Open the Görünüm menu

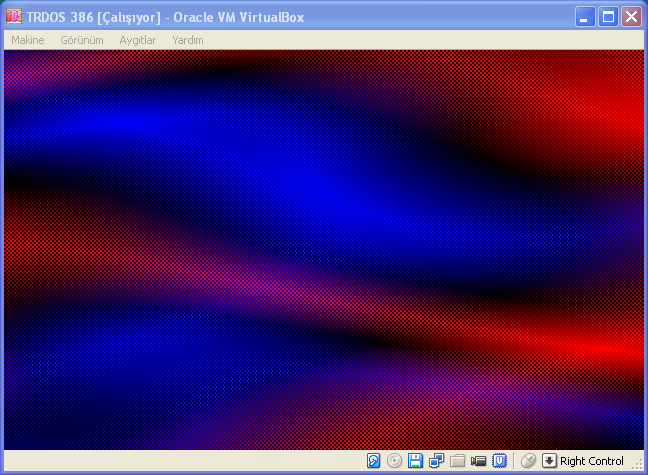coord(80,40)
